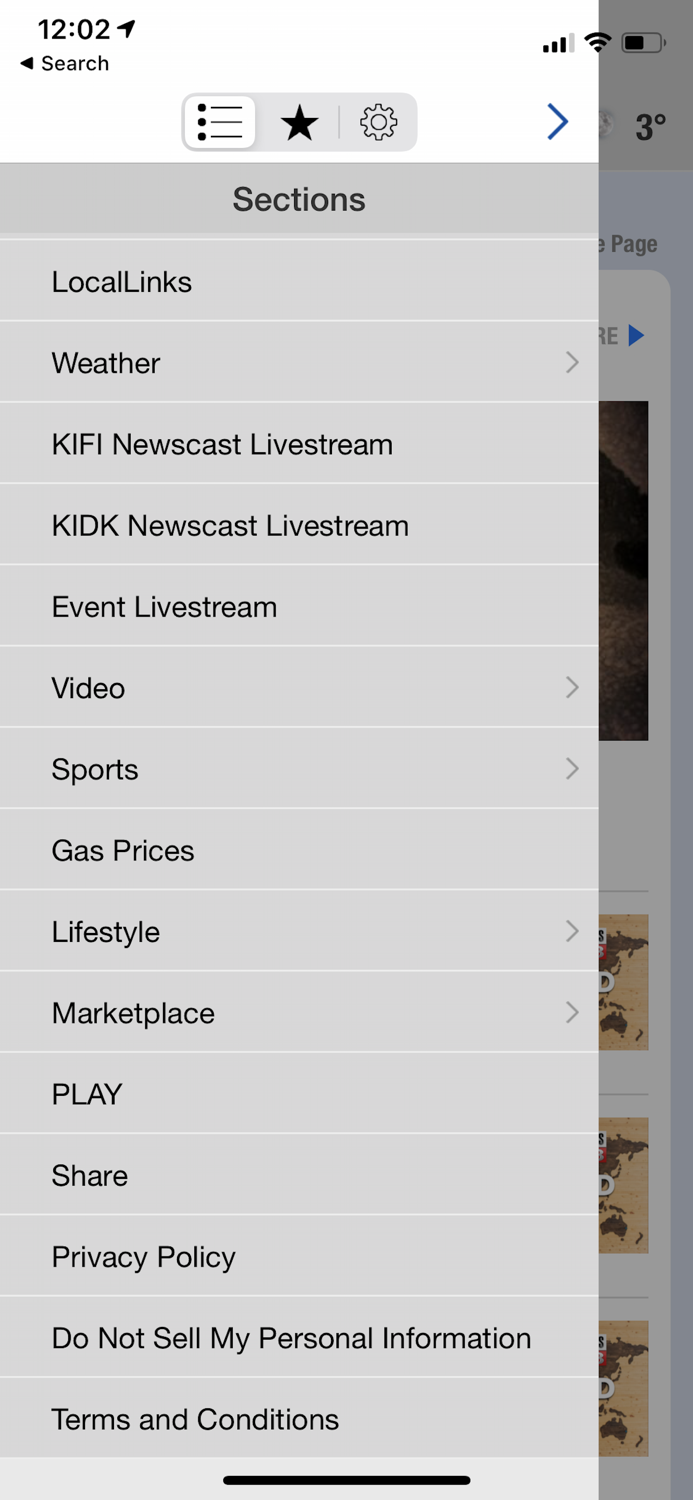The height and width of the screenshot is (1500, 693).
Task: Select KIFI Newscast Livestream
Action: tap(299, 443)
